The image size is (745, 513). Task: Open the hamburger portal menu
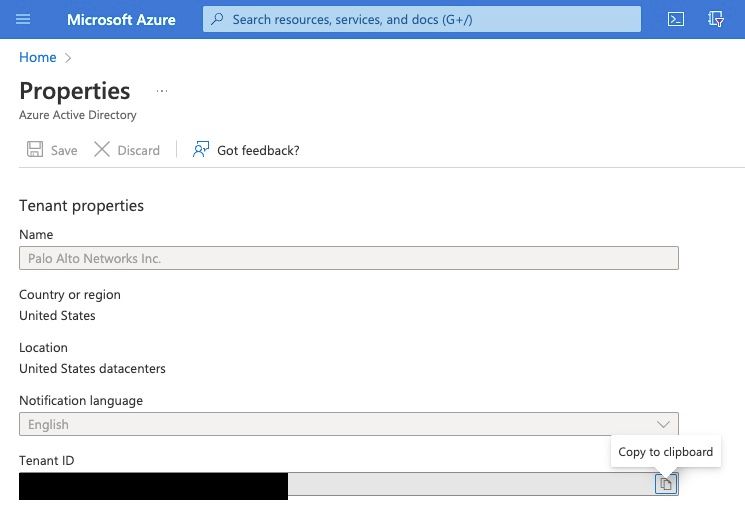click(23, 19)
